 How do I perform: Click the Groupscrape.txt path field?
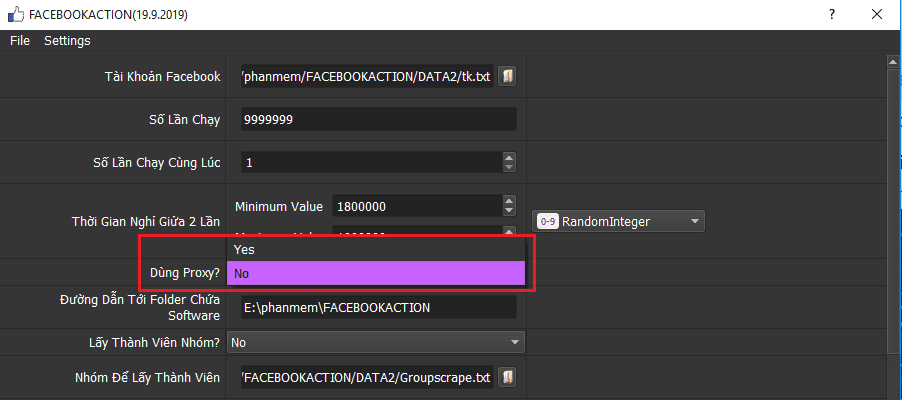tap(368, 378)
